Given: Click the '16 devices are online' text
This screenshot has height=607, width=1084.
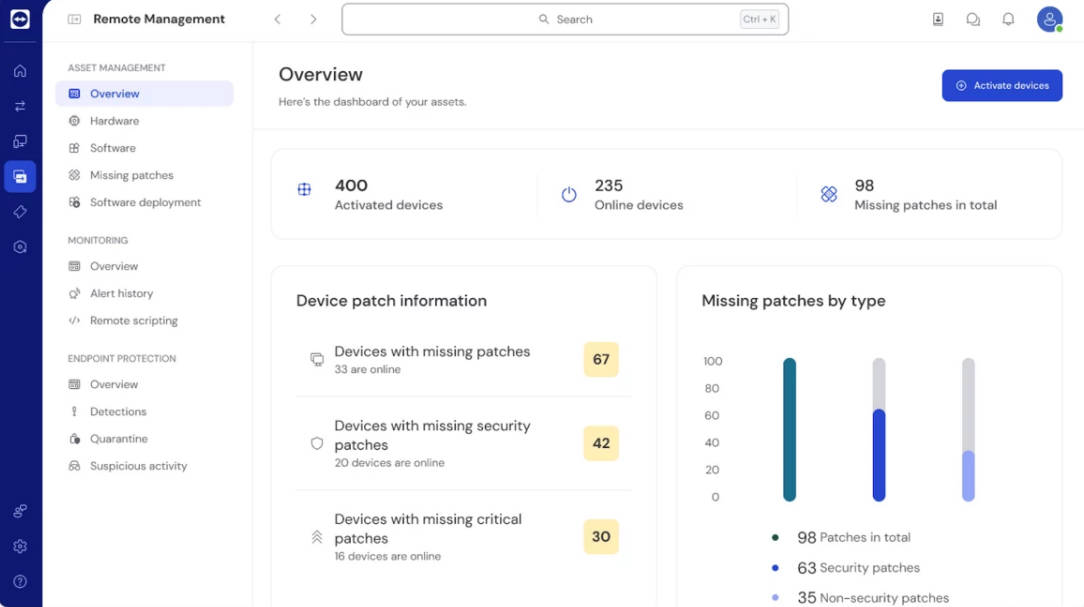Looking at the screenshot, I should coord(387,556).
